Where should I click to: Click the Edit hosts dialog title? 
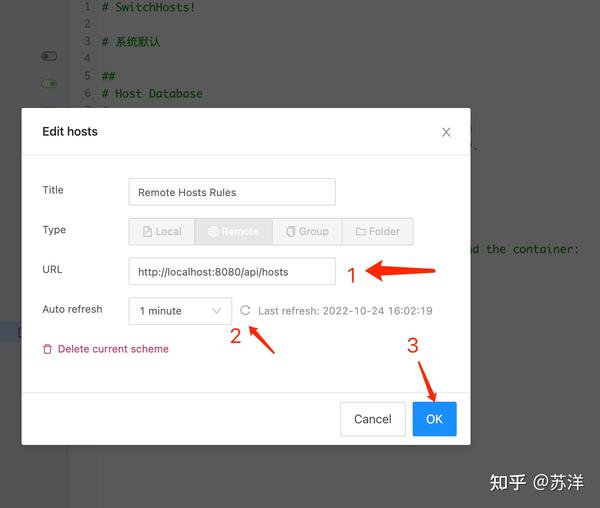[x=70, y=132]
